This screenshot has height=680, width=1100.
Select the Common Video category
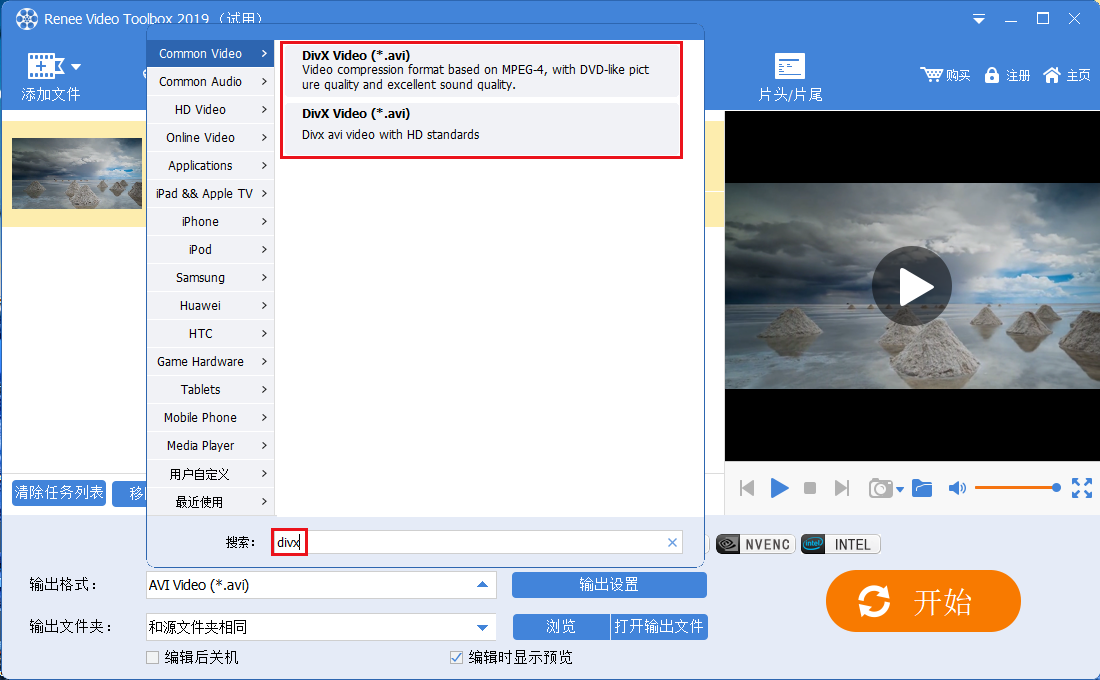pyautogui.click(x=210, y=54)
